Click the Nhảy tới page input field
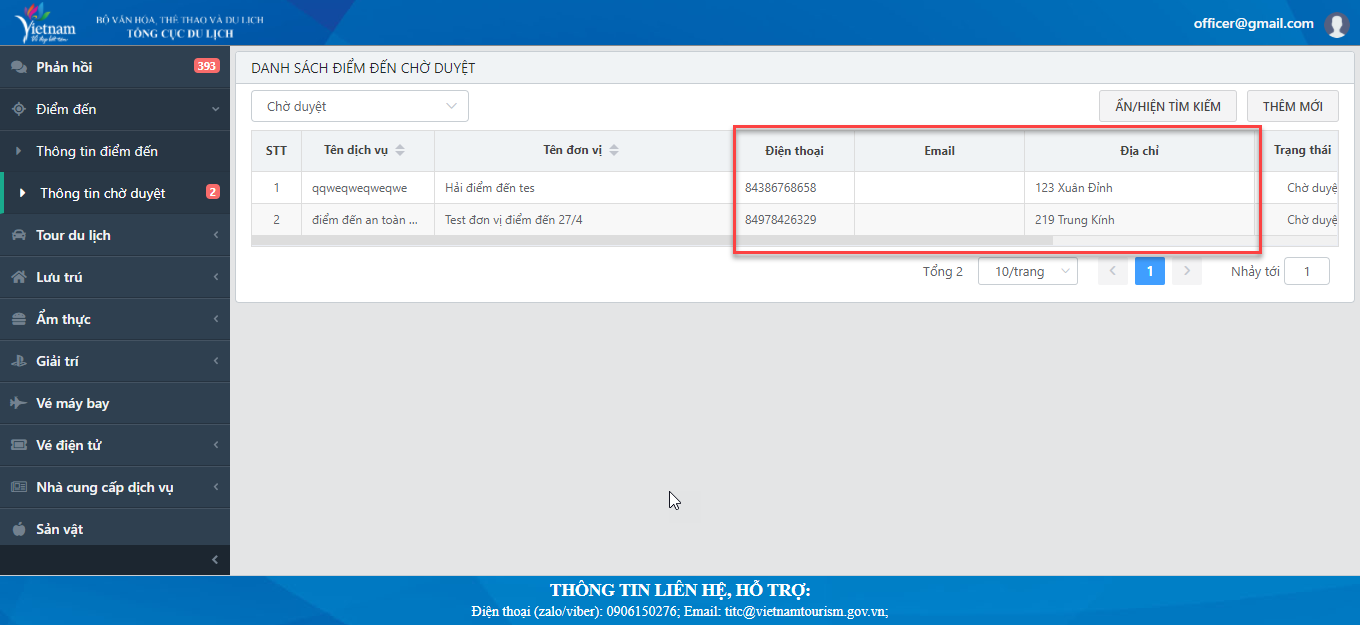This screenshot has width=1360, height=625. [x=1306, y=271]
